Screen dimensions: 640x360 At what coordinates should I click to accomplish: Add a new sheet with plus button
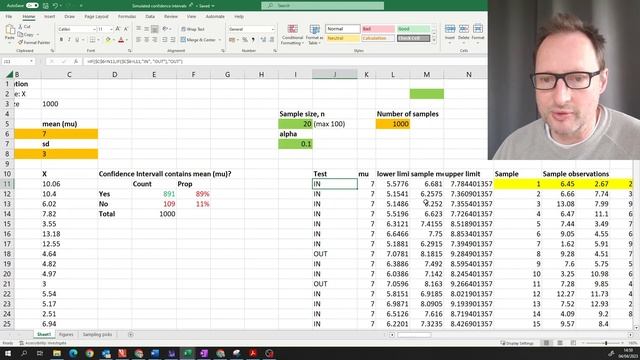(x=131, y=334)
